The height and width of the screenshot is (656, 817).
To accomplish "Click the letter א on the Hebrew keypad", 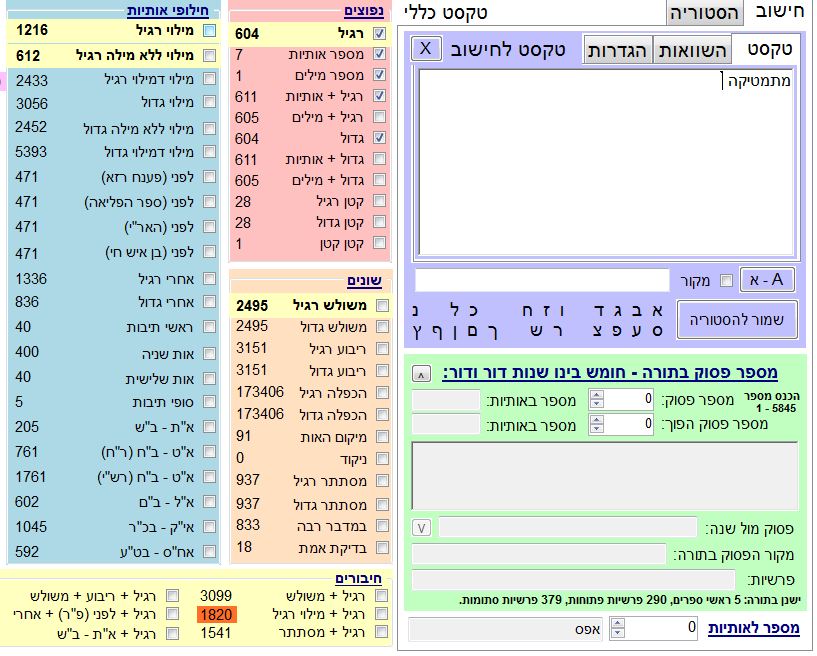I will coord(655,310).
